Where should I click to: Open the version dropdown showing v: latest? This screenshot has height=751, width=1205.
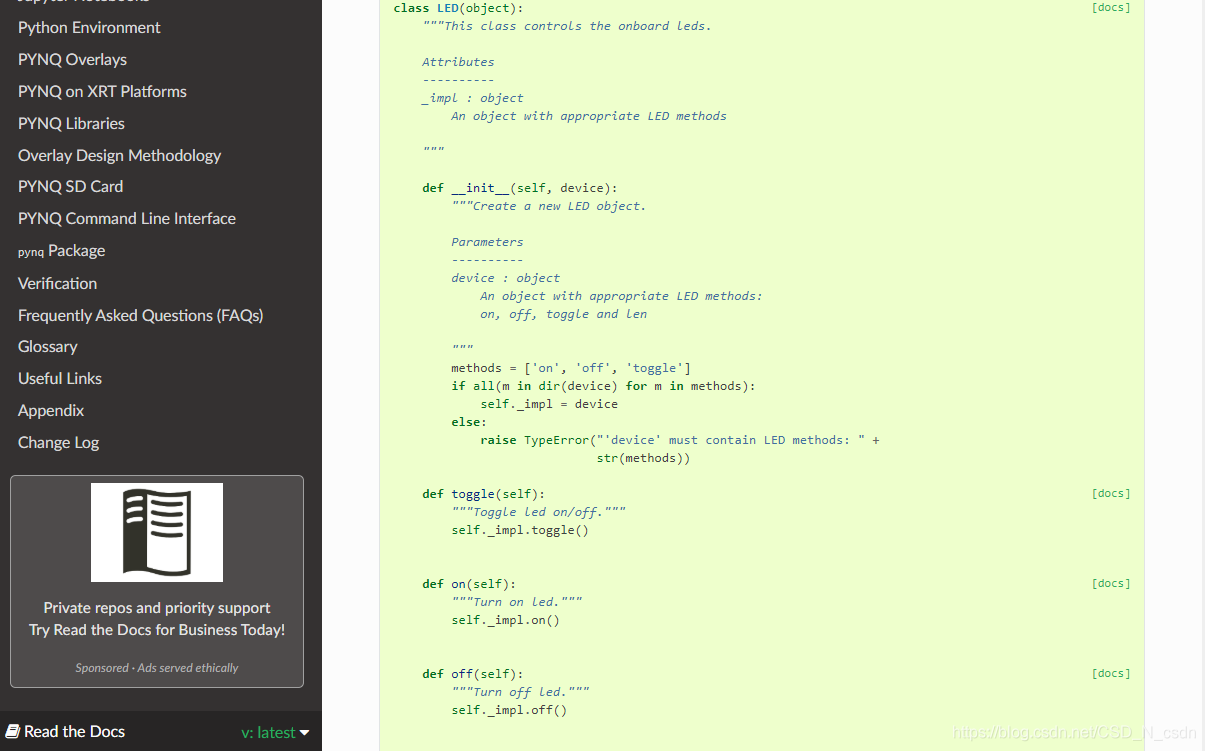tap(275, 732)
